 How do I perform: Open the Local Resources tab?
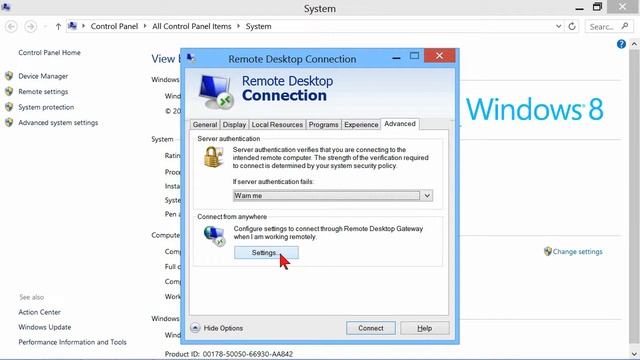(277, 124)
